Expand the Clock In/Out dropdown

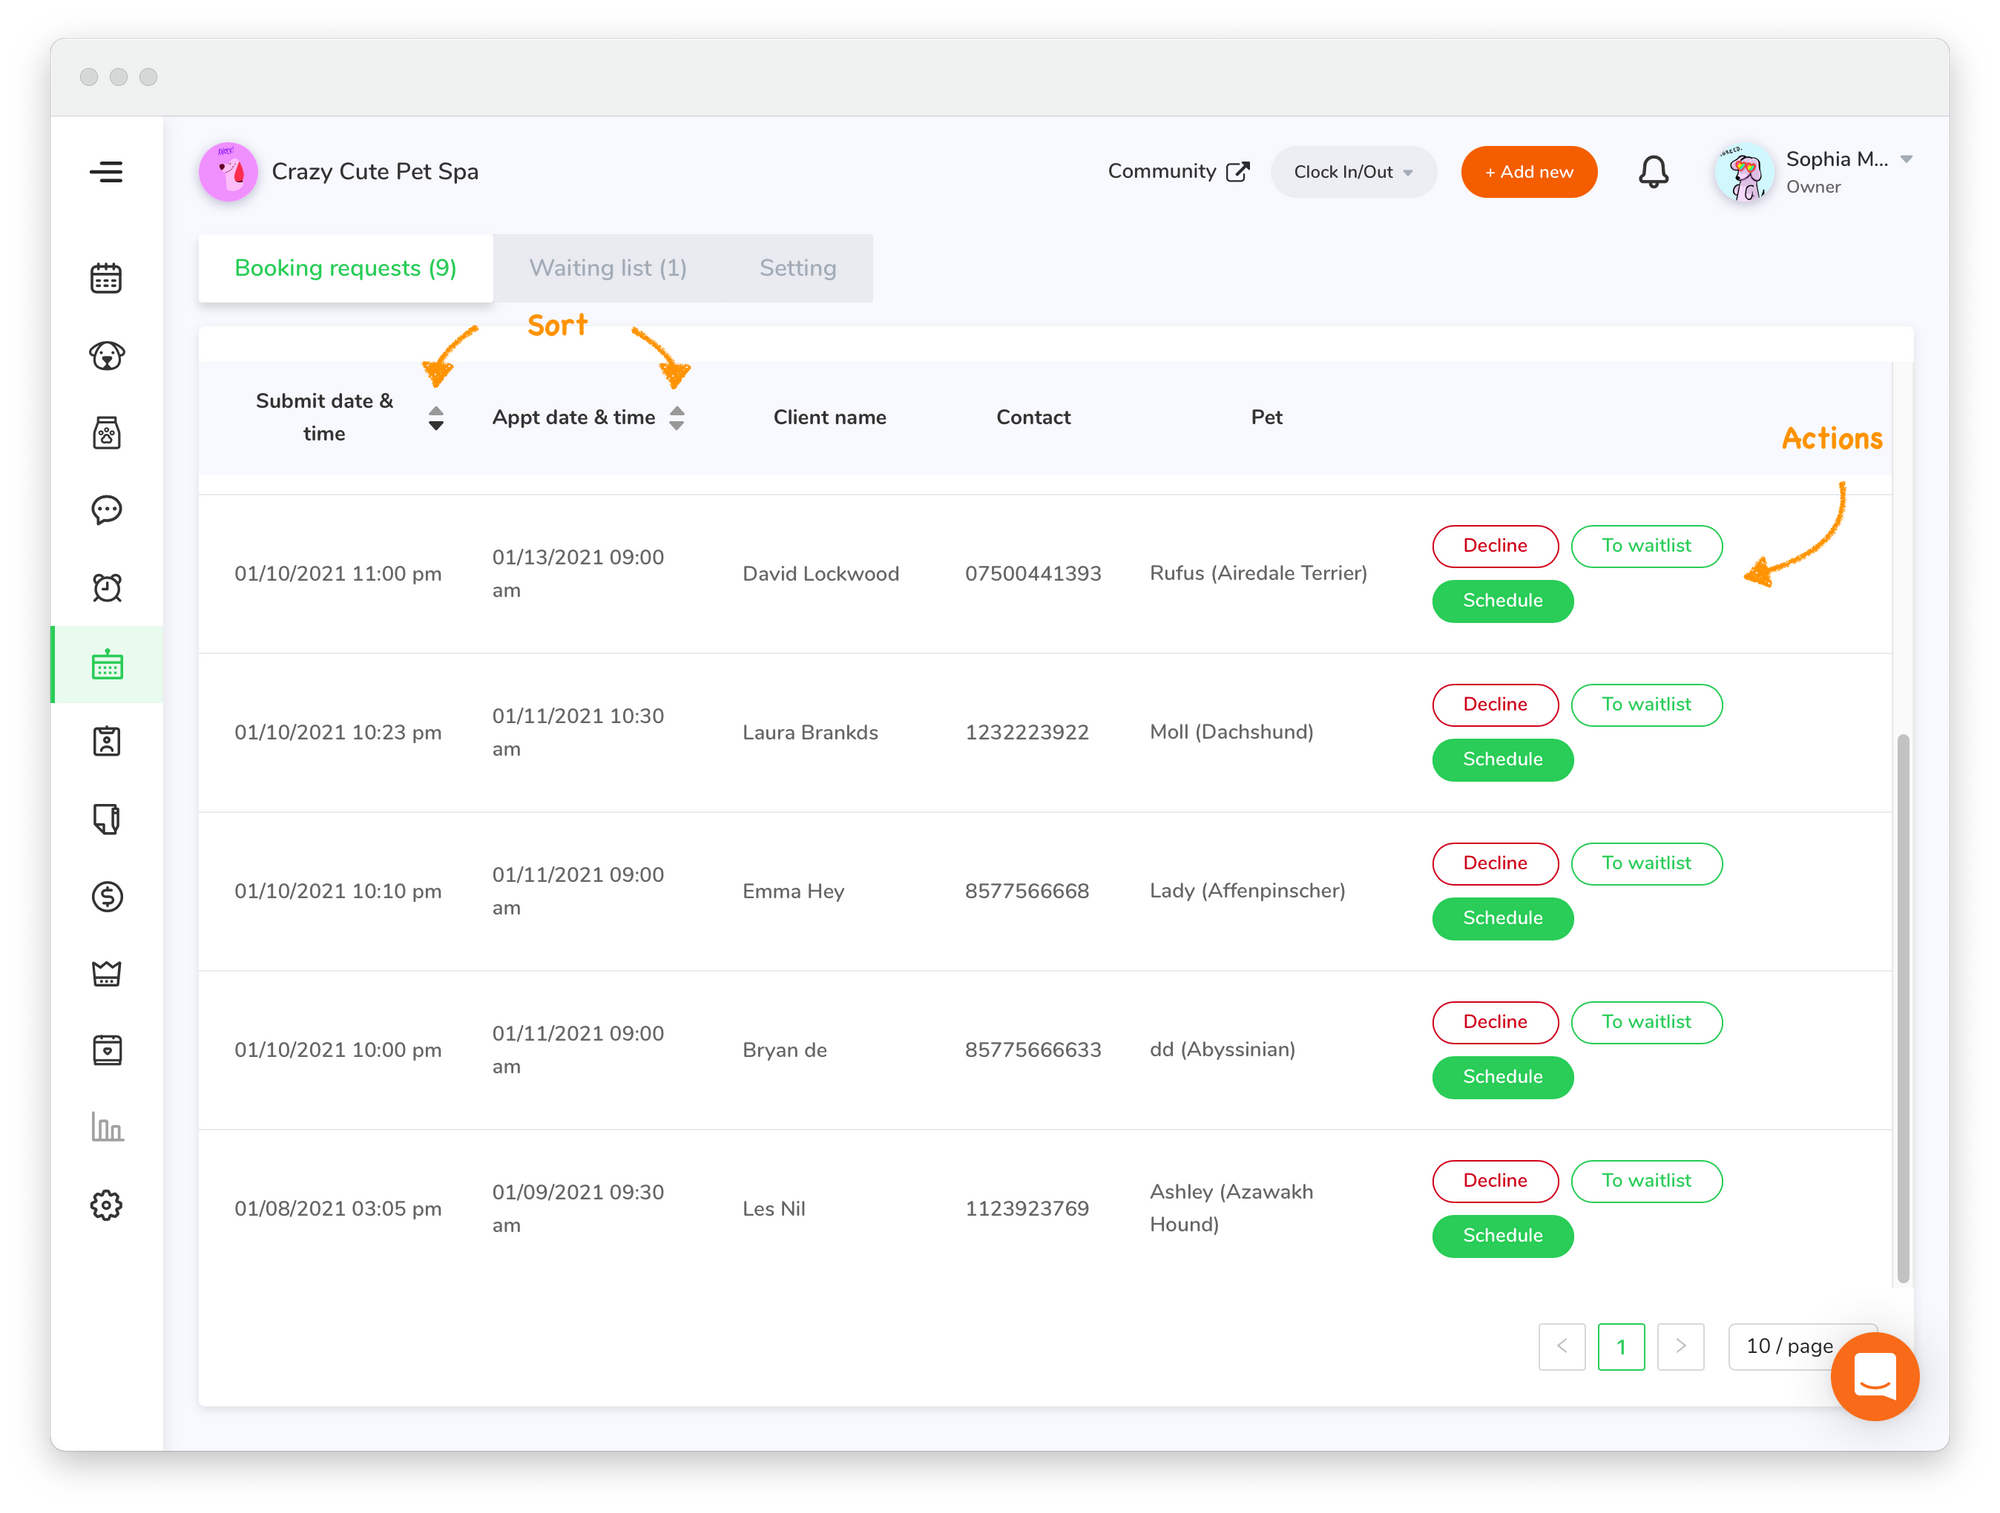click(1353, 172)
